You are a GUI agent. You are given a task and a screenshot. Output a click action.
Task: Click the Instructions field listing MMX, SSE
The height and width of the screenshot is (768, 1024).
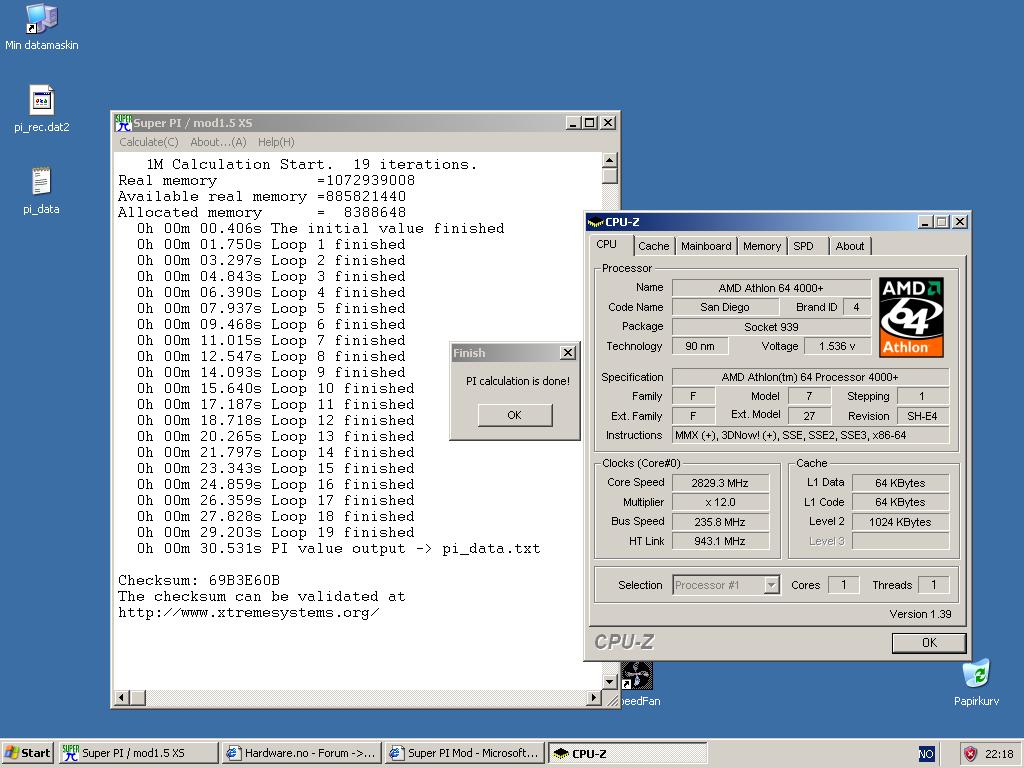pos(810,435)
